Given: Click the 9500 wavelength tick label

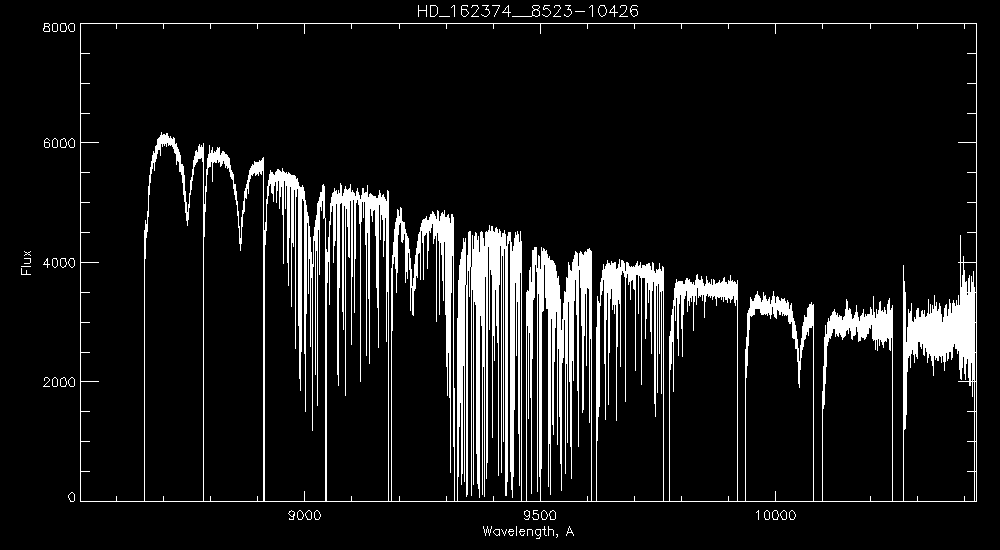Looking at the screenshot, I should coord(540,516).
